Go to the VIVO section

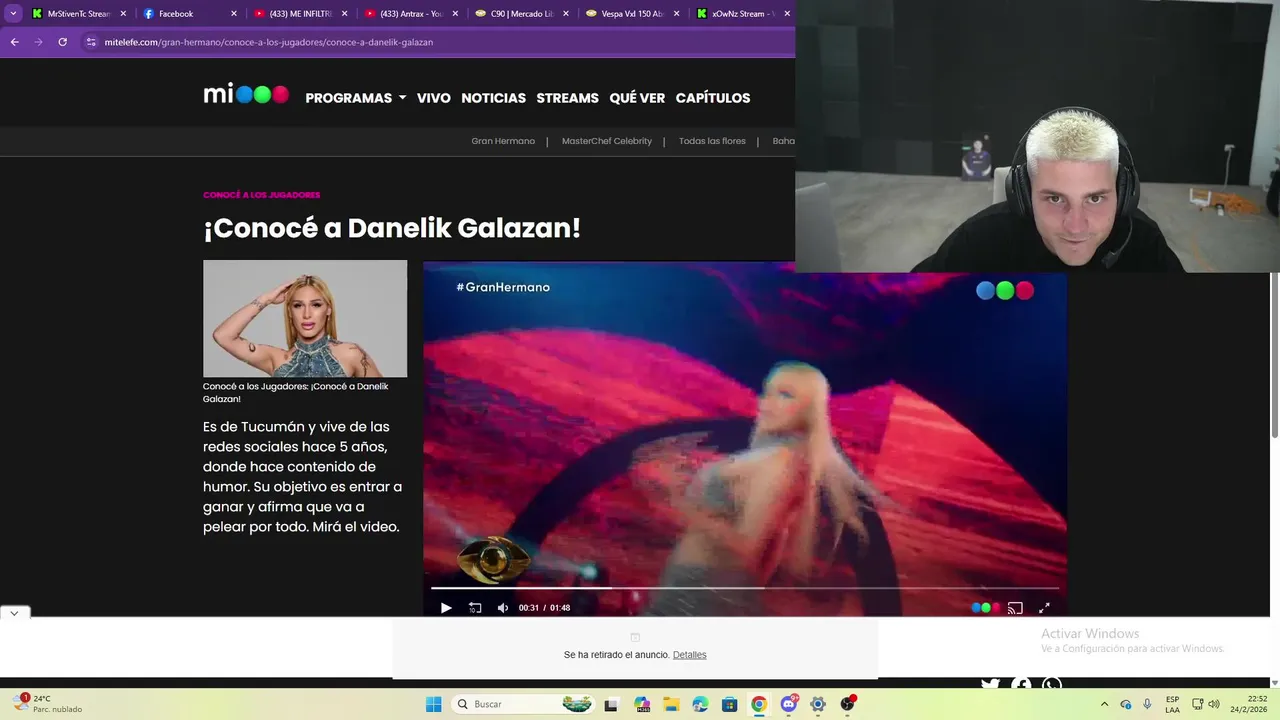pos(434,98)
